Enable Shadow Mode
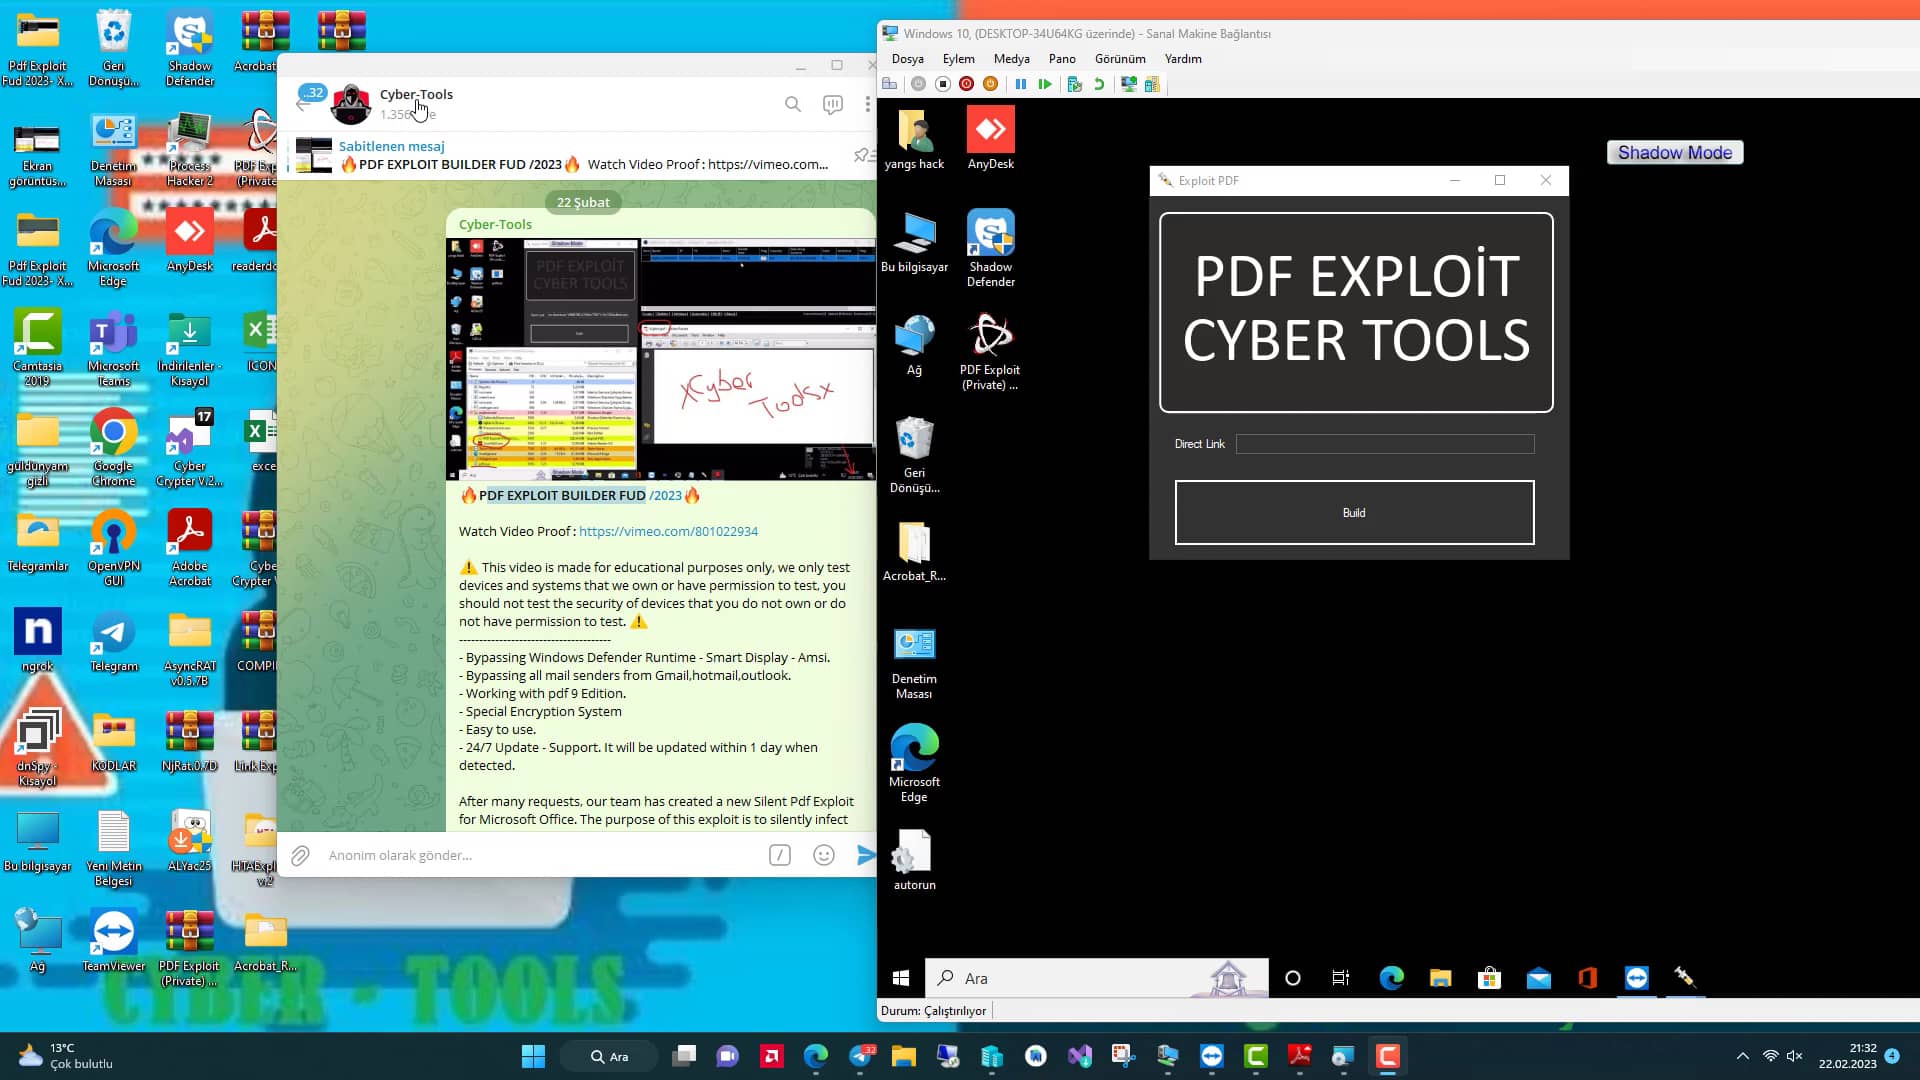This screenshot has width=1920, height=1080. pos(1674,152)
